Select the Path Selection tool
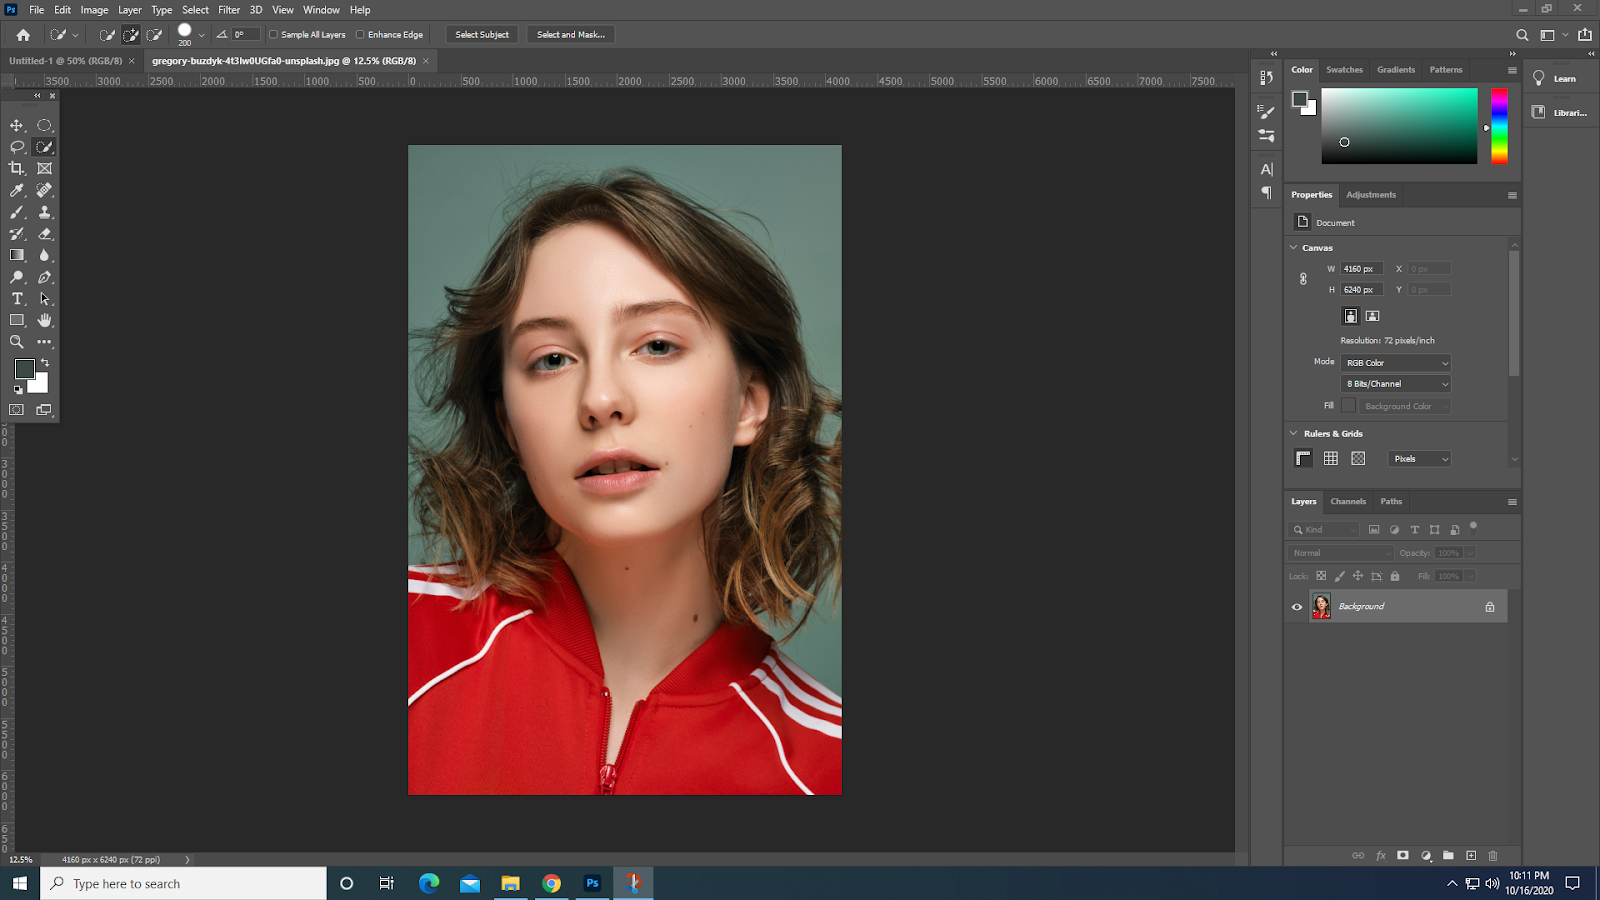This screenshot has height=900, width=1600. click(x=44, y=299)
